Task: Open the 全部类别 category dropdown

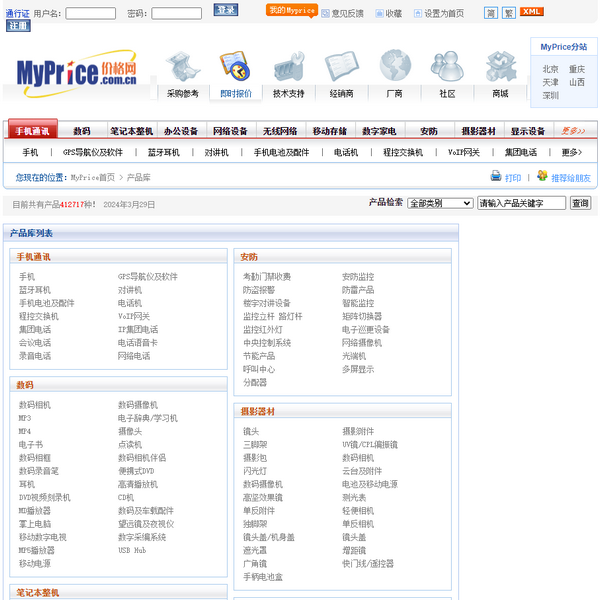Action: [439, 203]
